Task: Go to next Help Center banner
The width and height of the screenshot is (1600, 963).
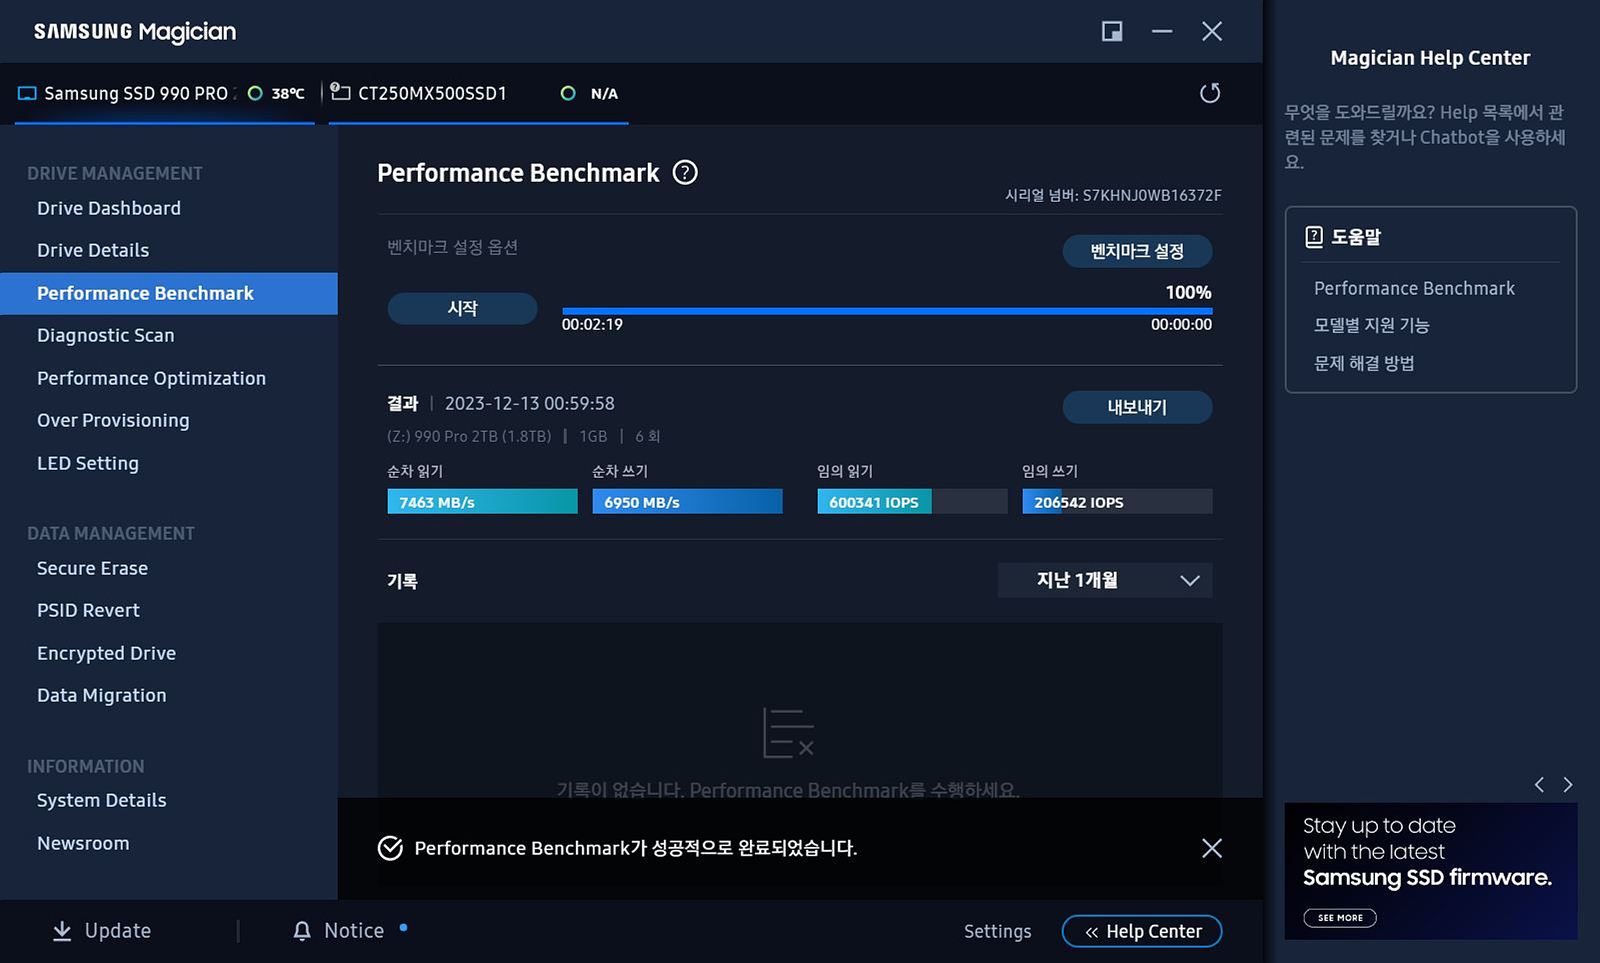Action: point(1568,785)
